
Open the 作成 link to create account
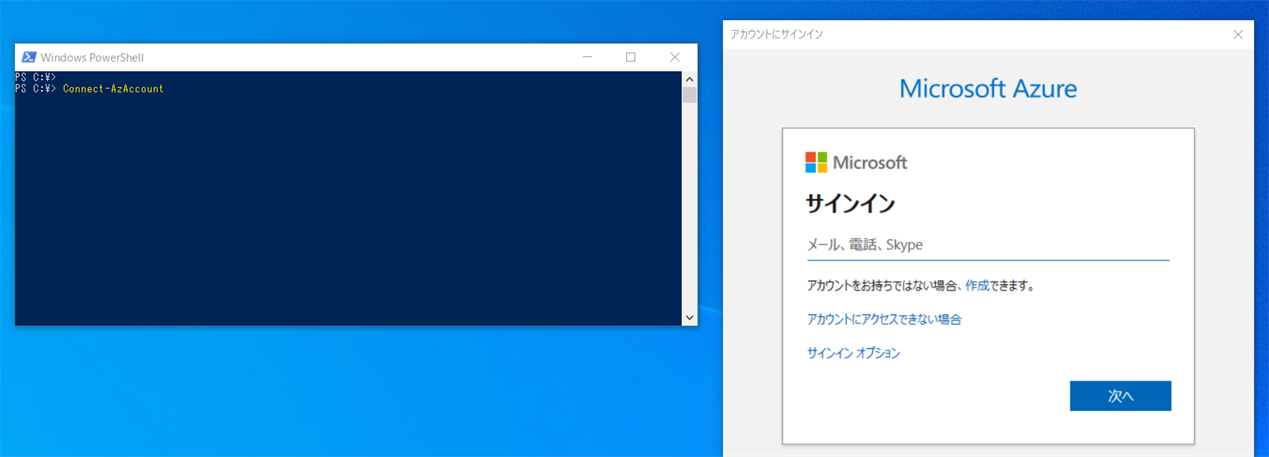coord(977,286)
